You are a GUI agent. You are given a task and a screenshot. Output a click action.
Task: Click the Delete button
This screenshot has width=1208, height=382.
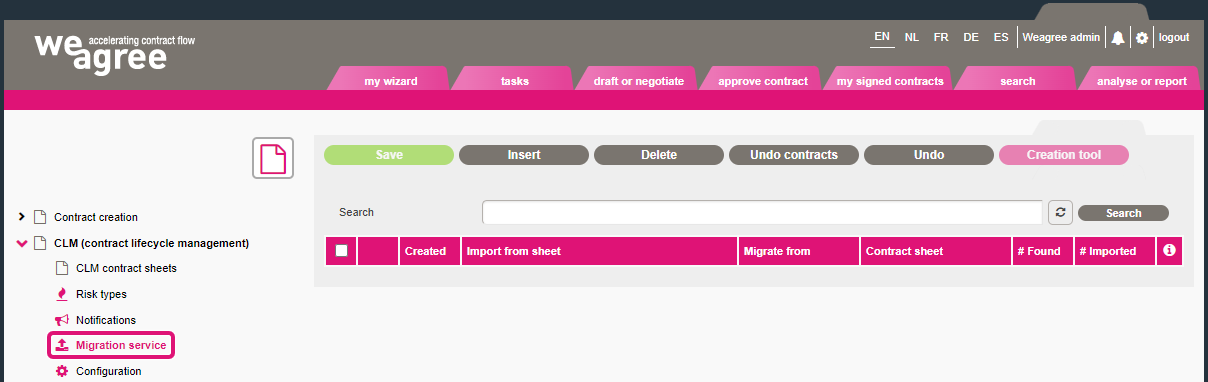[x=659, y=155]
